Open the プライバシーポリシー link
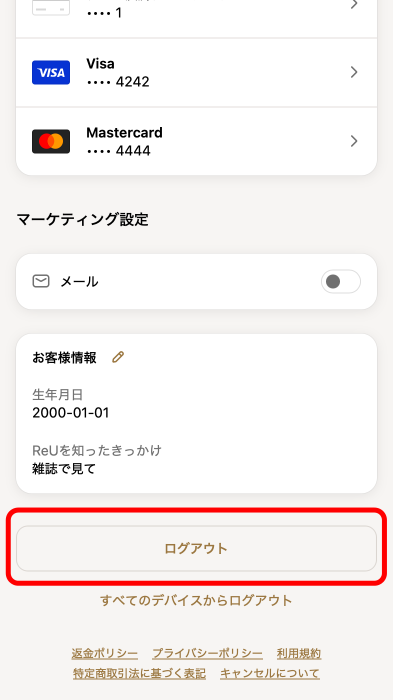Screen dimensions: 393x700 pyautogui.click(x=207, y=654)
